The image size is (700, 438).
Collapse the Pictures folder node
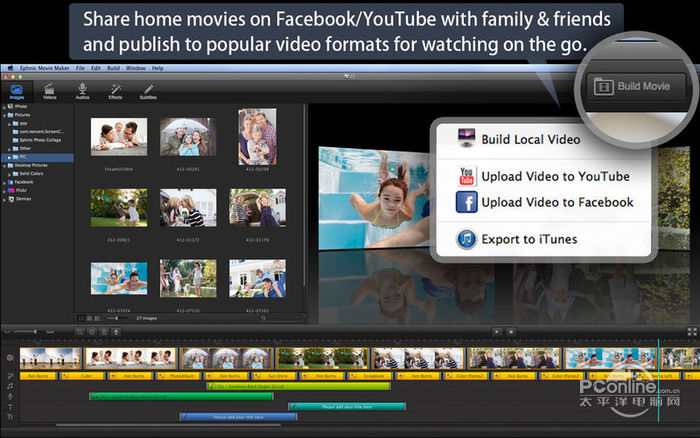tap(4, 115)
